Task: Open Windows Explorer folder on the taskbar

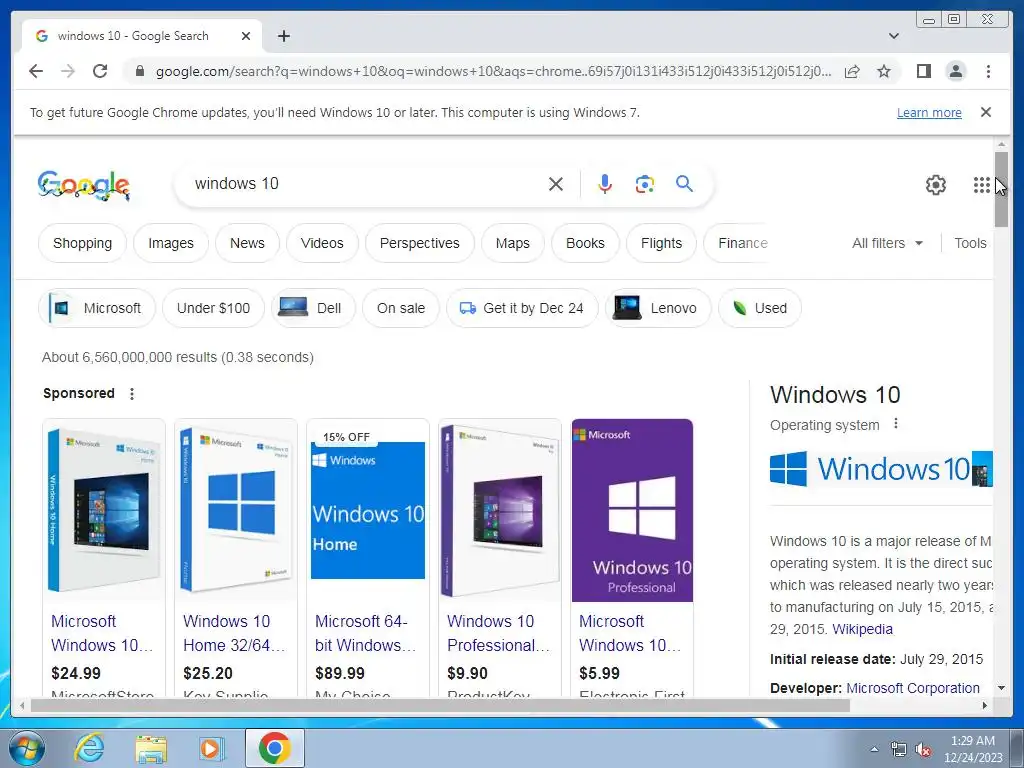Action: (x=151, y=748)
